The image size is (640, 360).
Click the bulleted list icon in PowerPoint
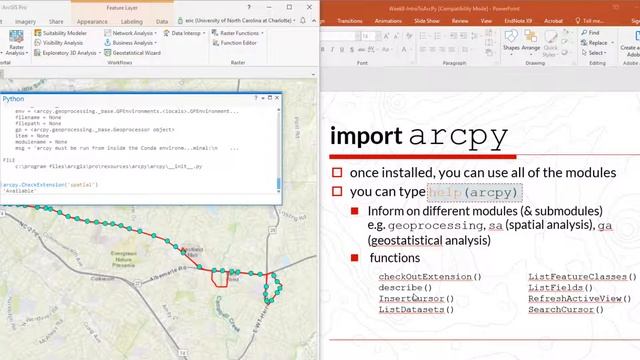pos(424,36)
